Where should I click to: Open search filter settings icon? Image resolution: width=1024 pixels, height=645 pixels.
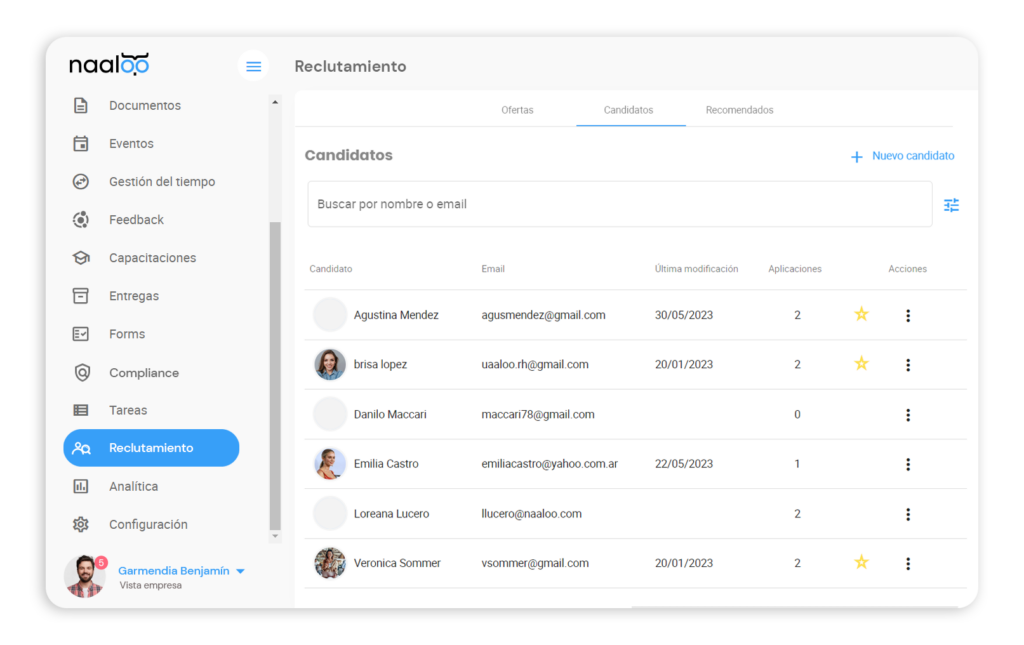click(x=952, y=205)
